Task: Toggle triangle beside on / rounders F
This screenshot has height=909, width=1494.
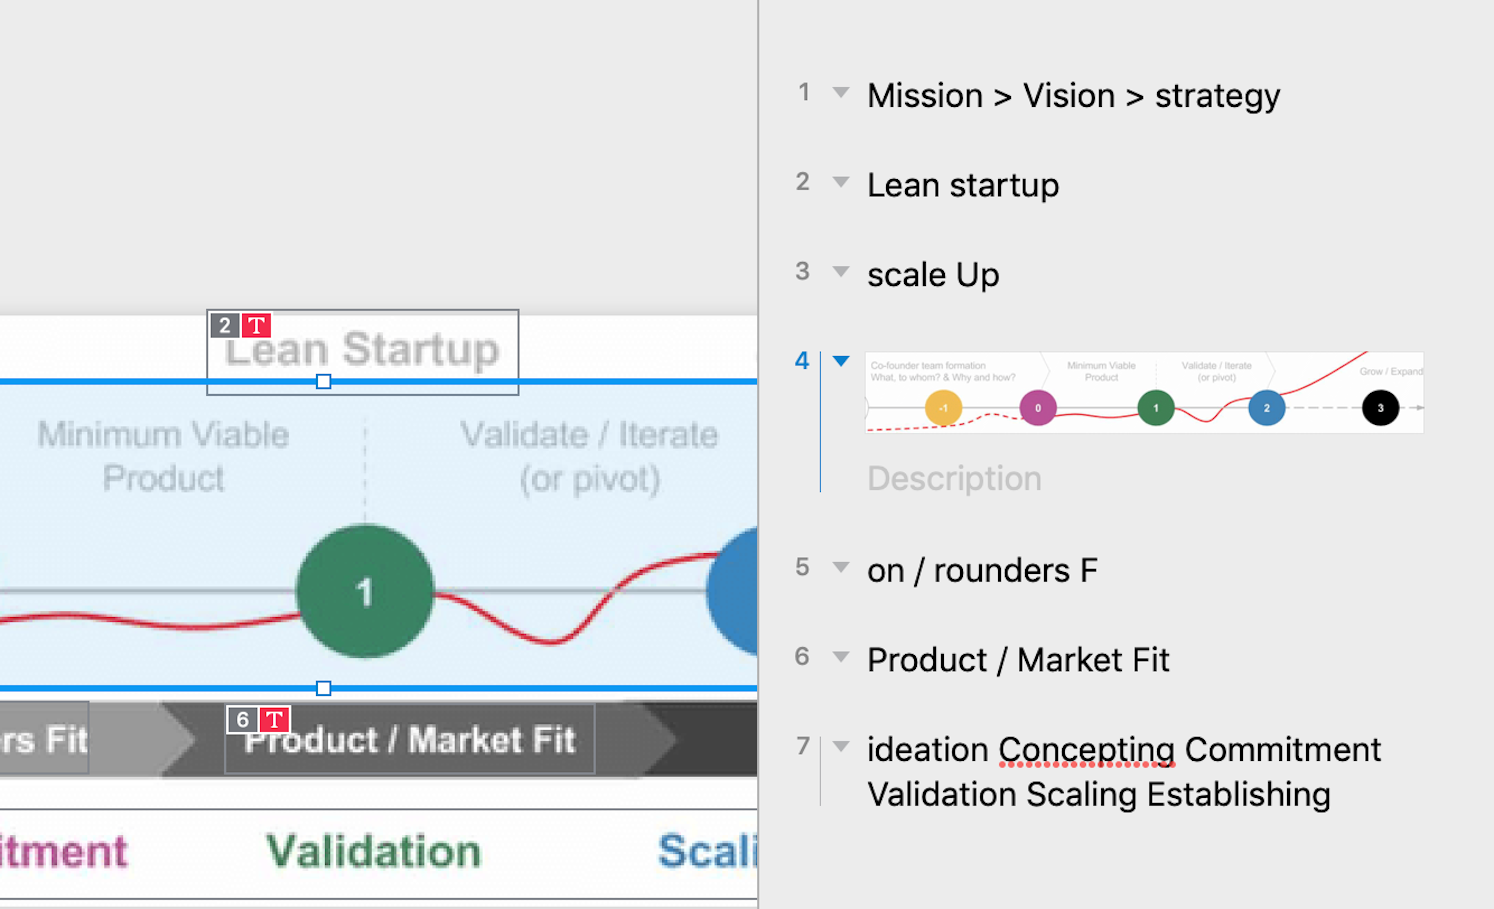Action: [x=841, y=567]
